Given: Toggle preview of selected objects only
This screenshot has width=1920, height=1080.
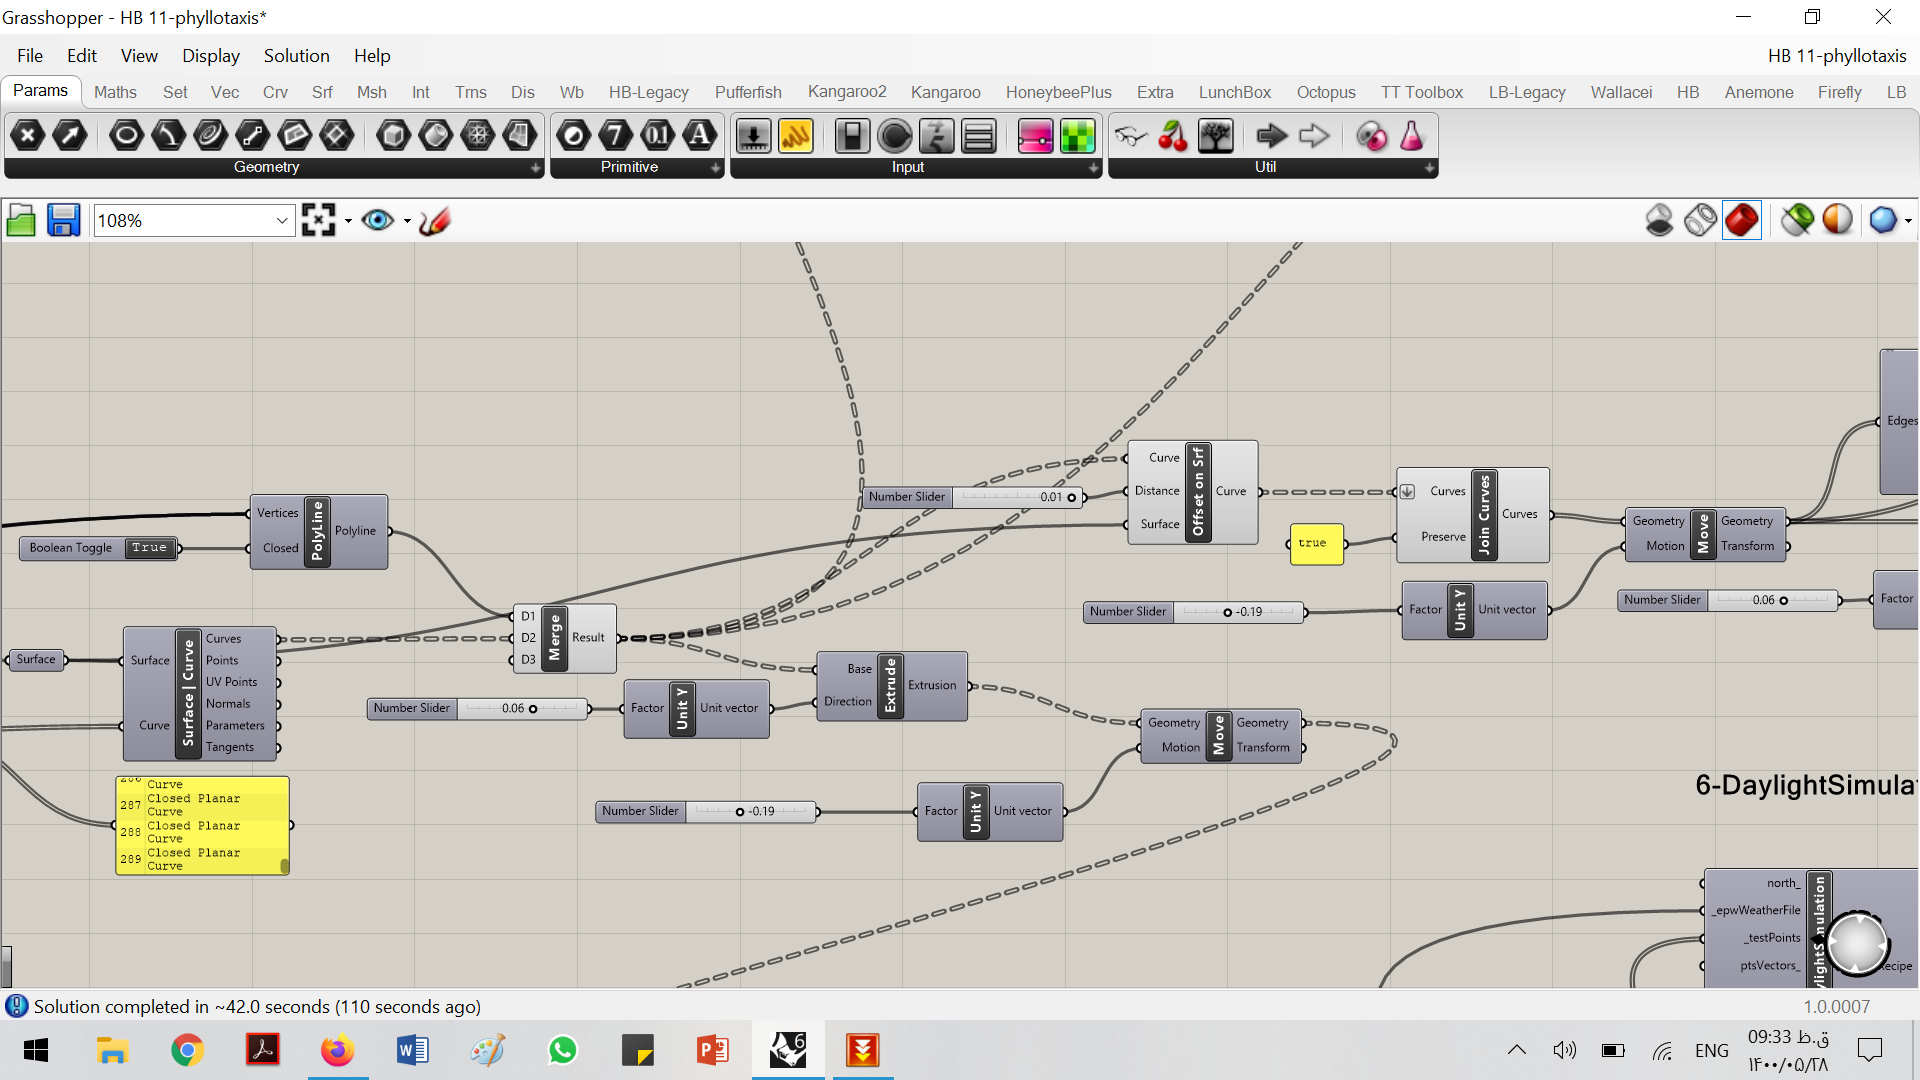Looking at the screenshot, I should tap(1797, 220).
